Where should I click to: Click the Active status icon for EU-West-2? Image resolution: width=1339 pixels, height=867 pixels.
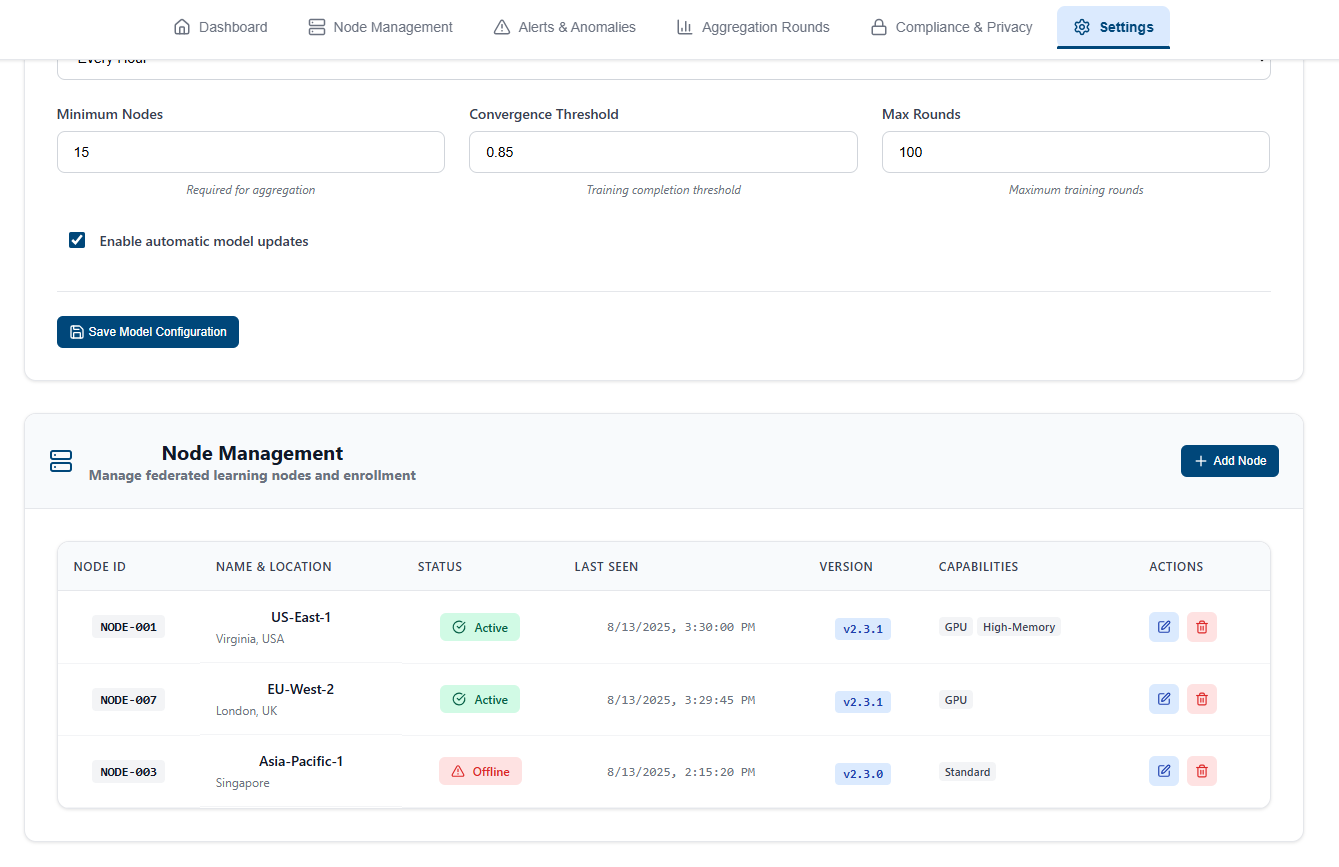(x=460, y=698)
